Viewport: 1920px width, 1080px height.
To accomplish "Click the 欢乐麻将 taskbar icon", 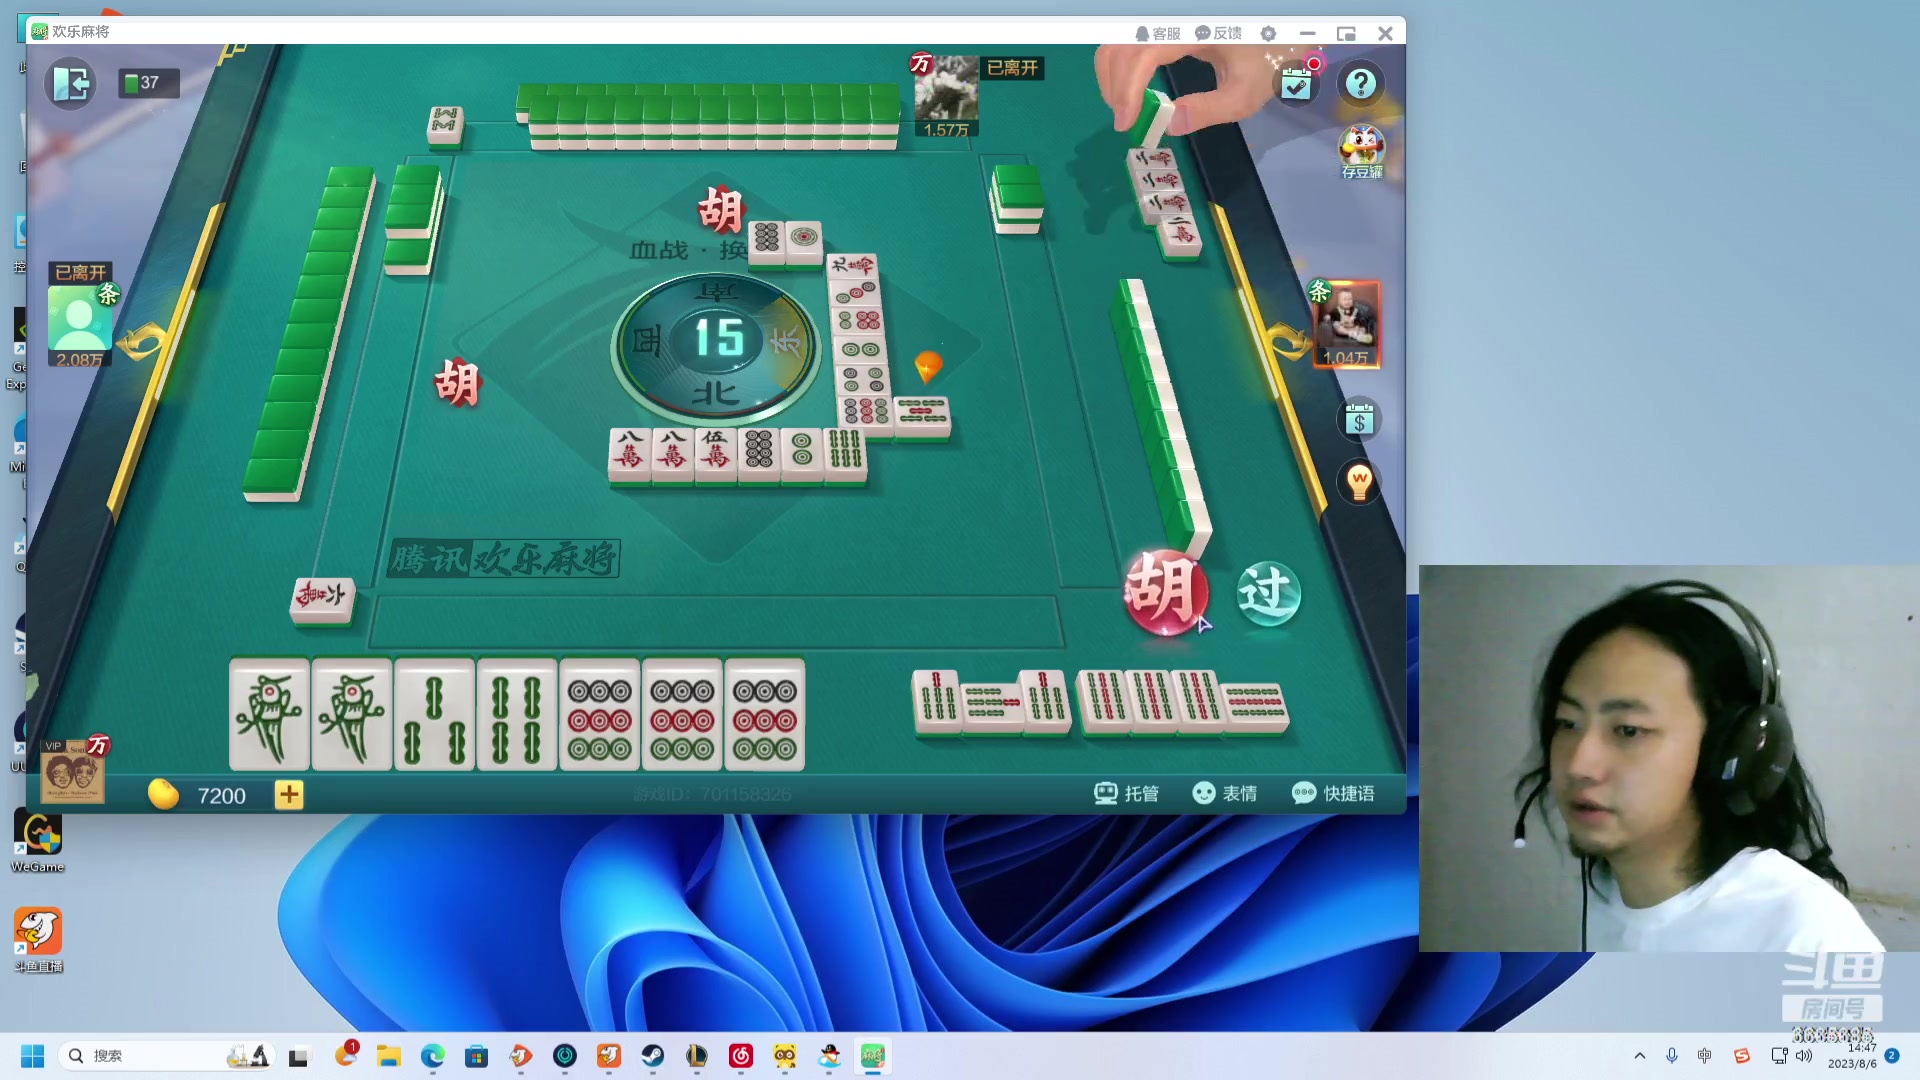I will pos(873,1056).
